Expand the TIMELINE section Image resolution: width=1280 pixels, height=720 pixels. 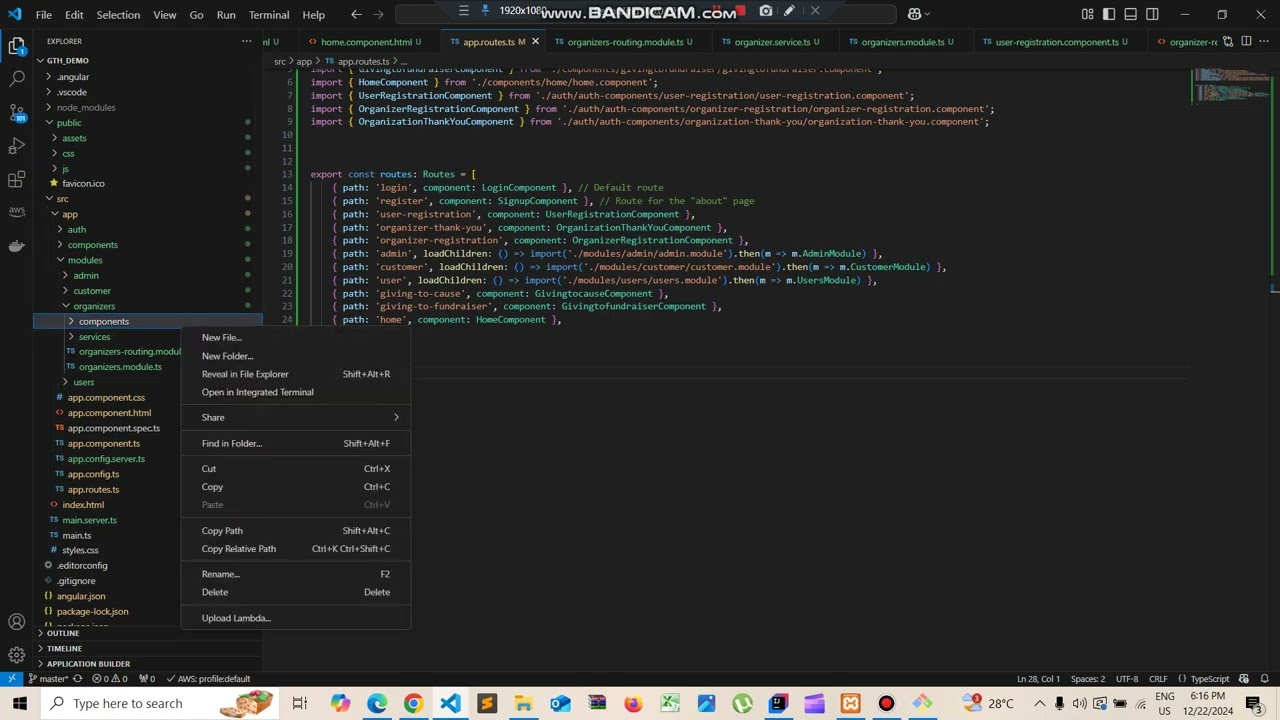[x=148, y=648]
